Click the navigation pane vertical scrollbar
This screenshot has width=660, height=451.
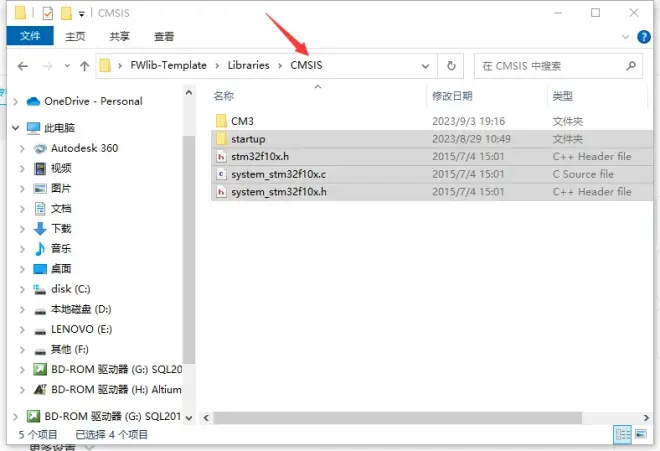pyautogui.click(x=189, y=249)
